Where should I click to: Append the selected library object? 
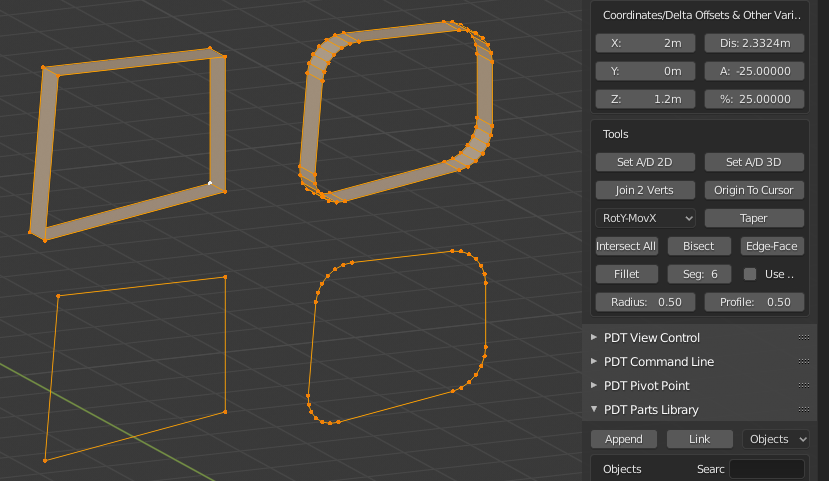624,439
